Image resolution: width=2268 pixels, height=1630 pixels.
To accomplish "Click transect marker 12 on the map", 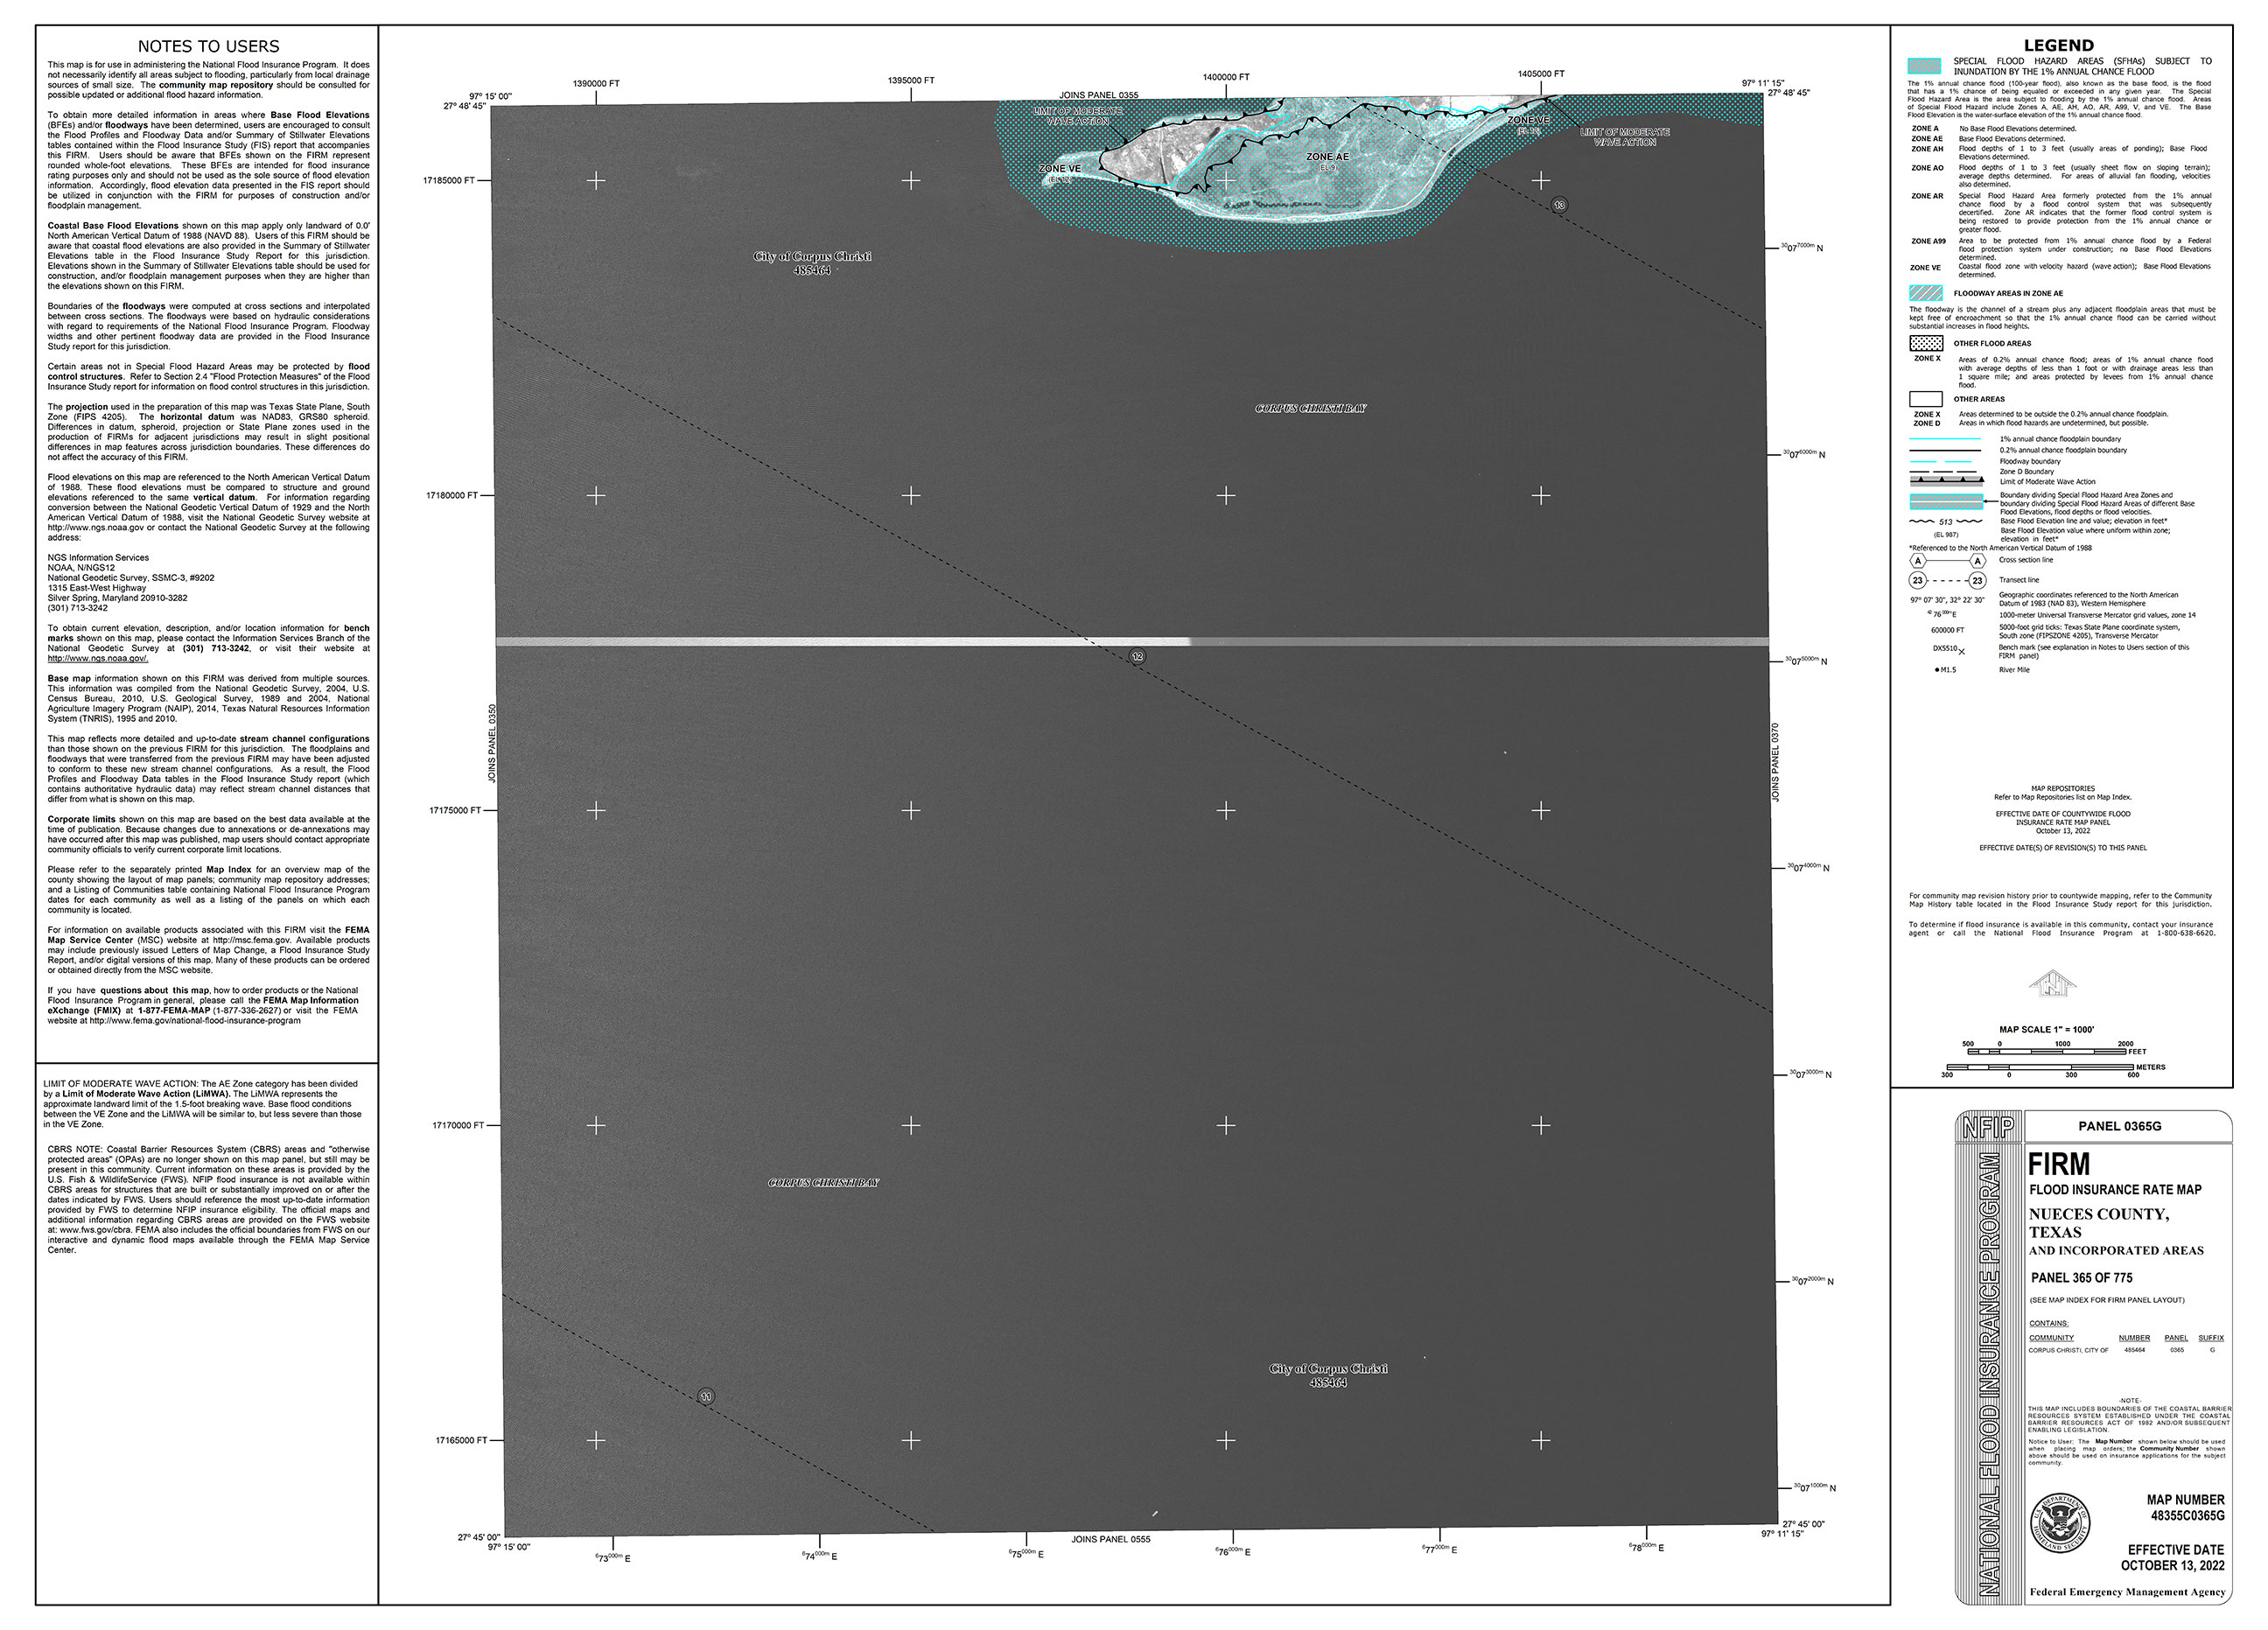I will (1137, 657).
